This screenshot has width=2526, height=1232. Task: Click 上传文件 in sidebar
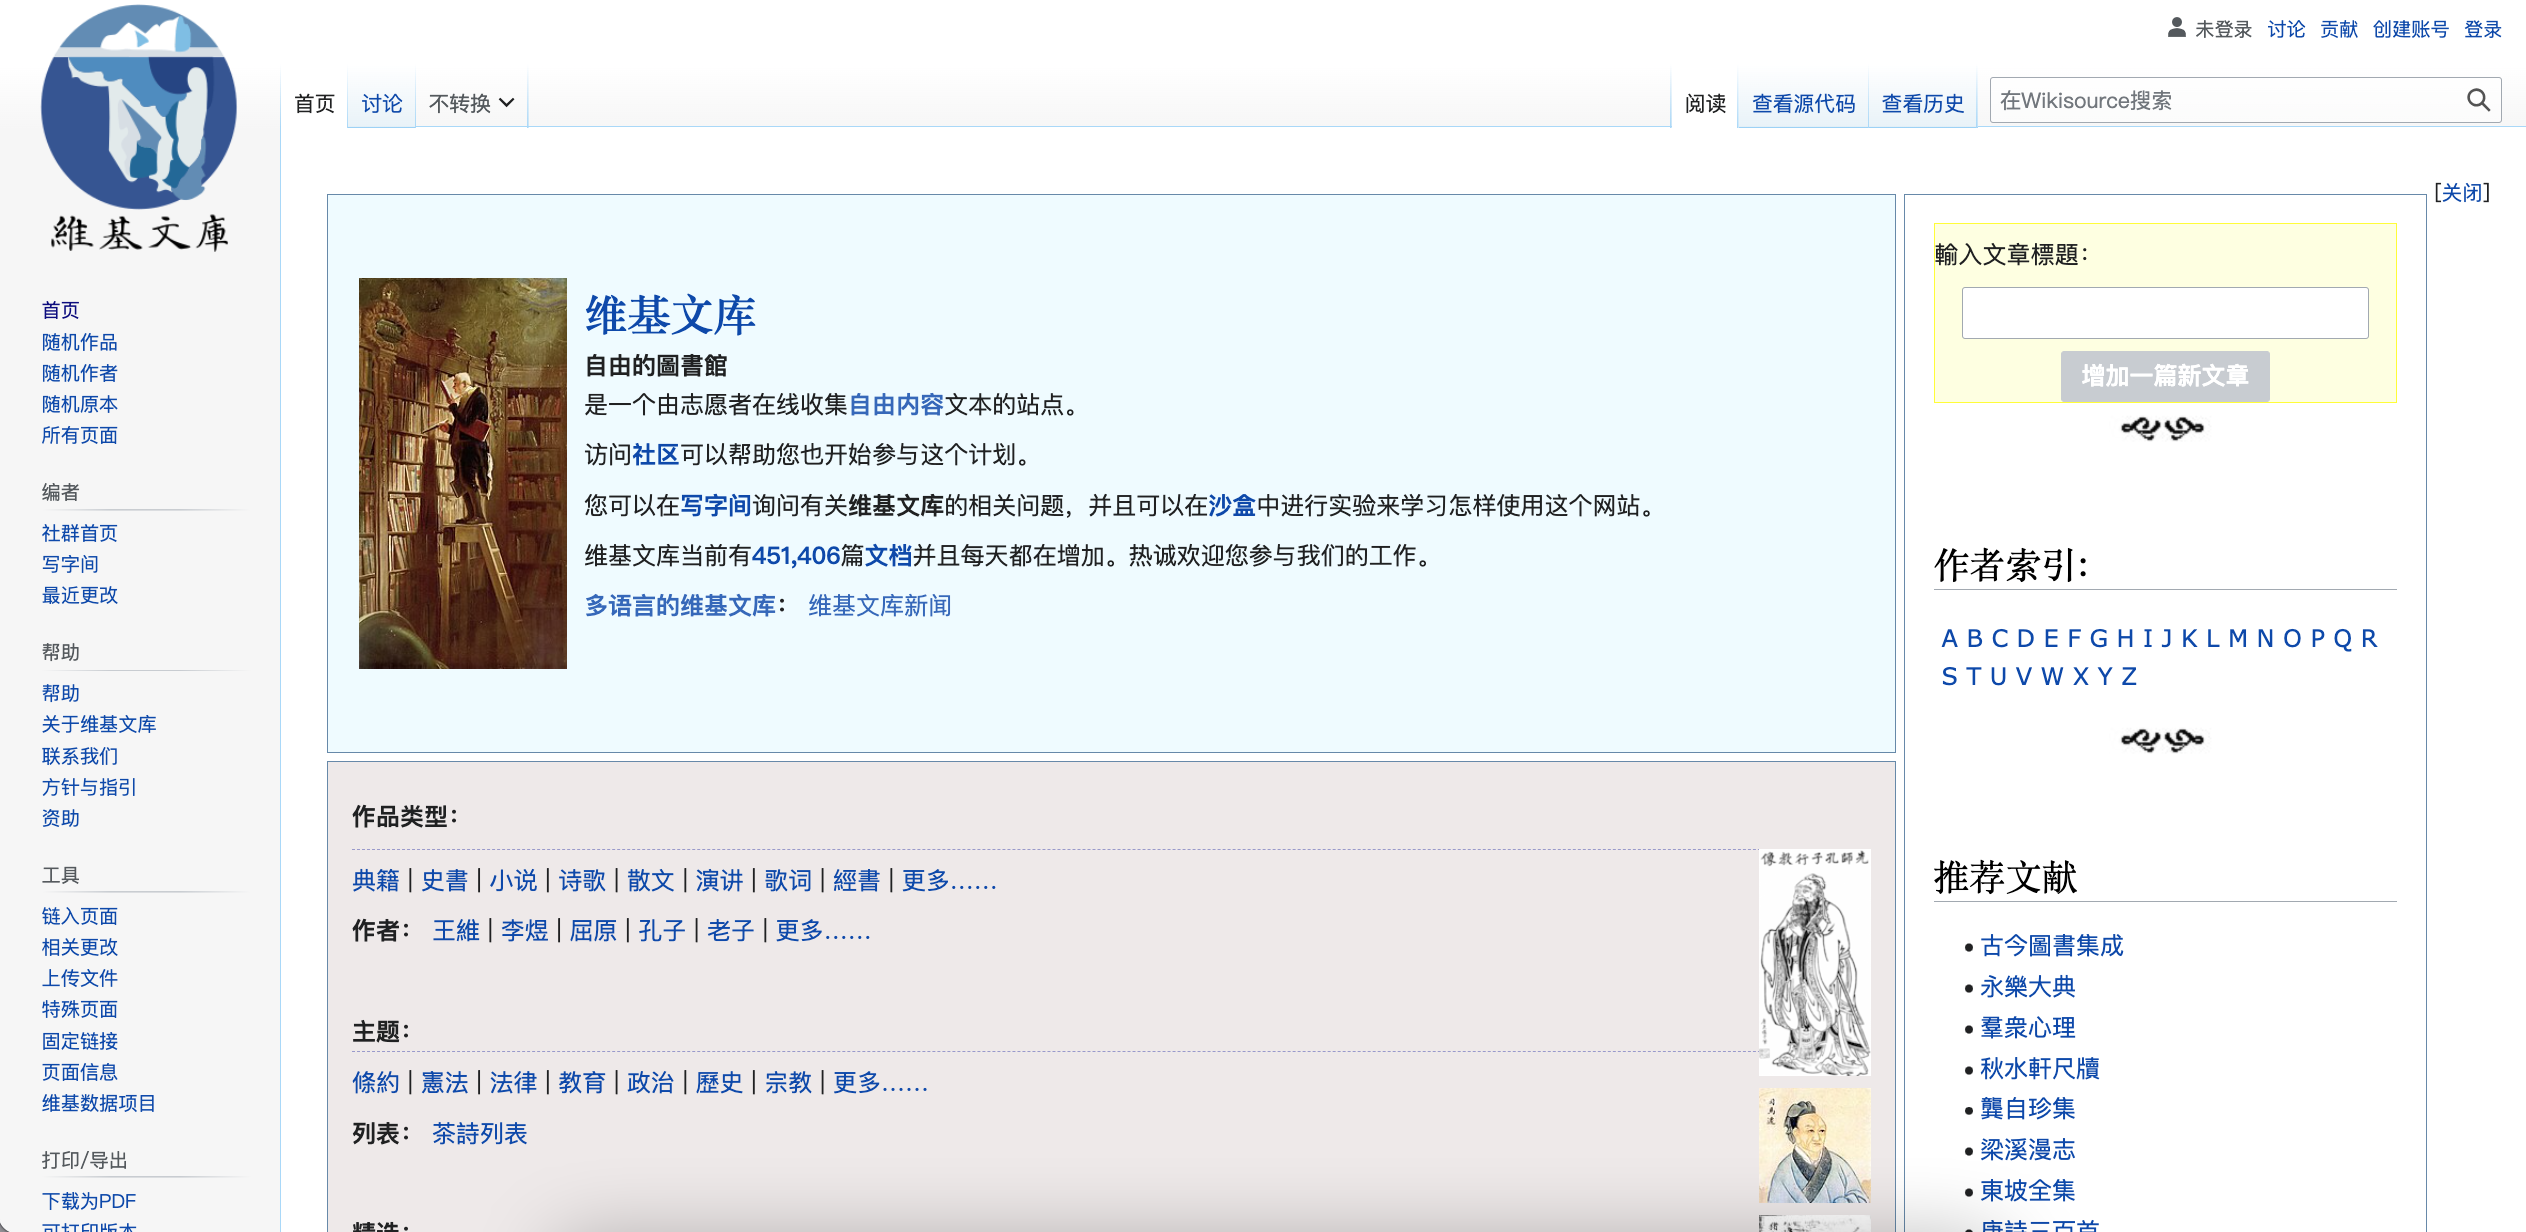[x=80, y=978]
